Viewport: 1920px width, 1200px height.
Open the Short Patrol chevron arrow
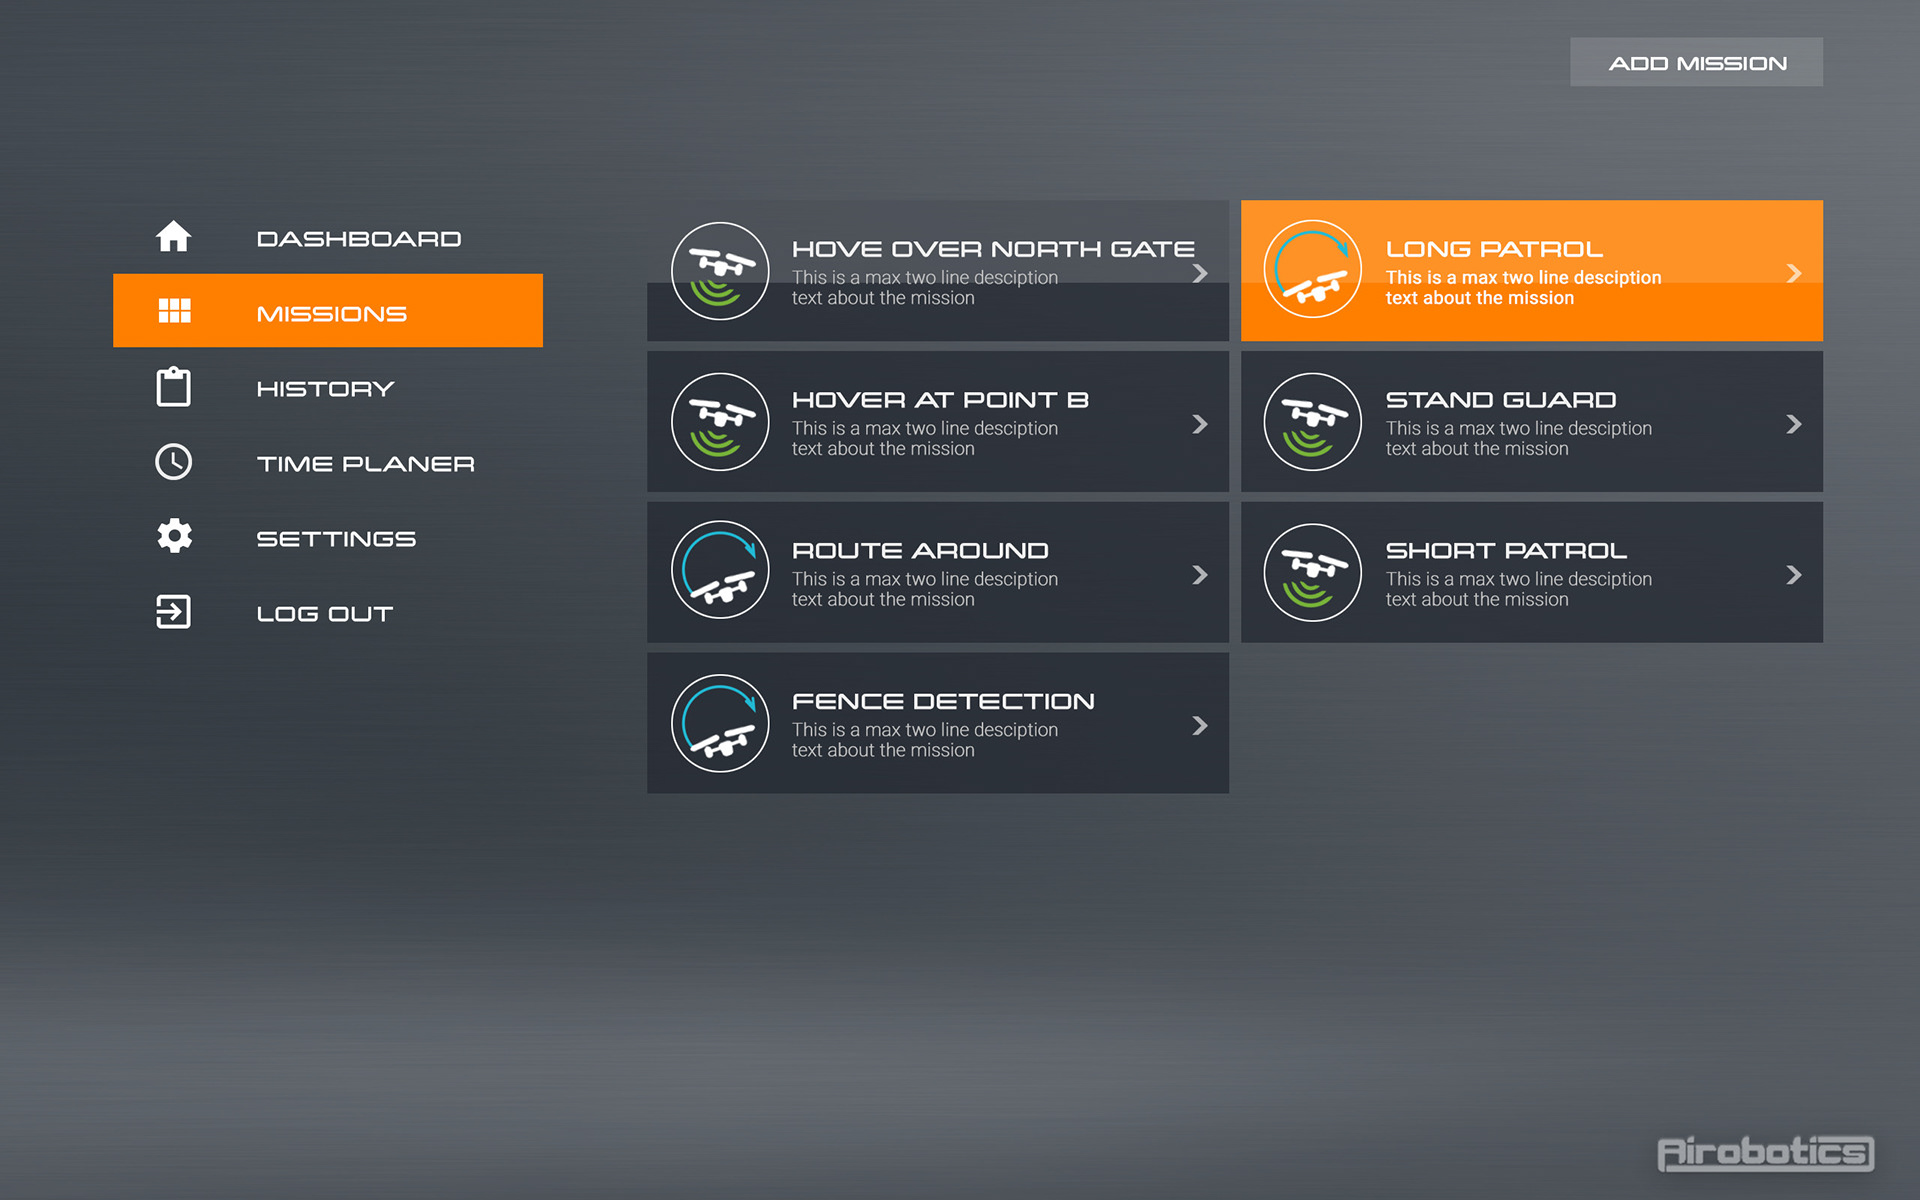pyautogui.click(x=1794, y=575)
